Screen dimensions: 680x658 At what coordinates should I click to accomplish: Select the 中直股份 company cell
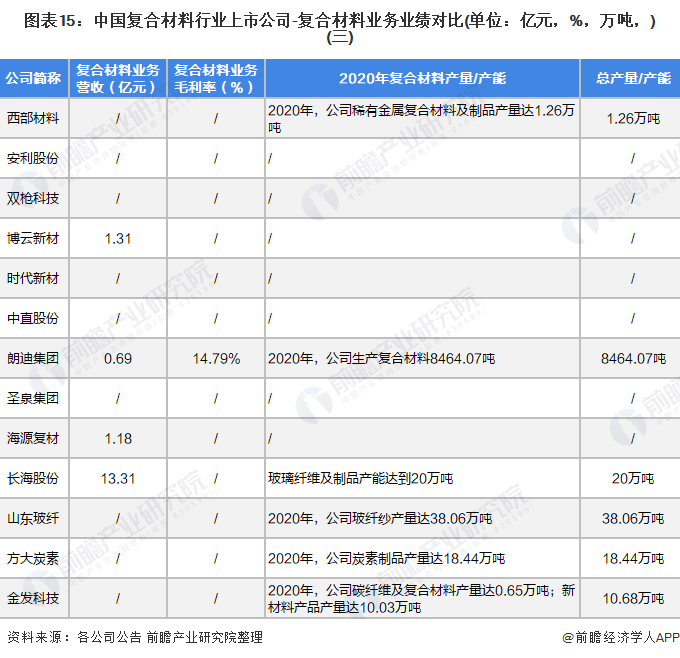pos(33,318)
